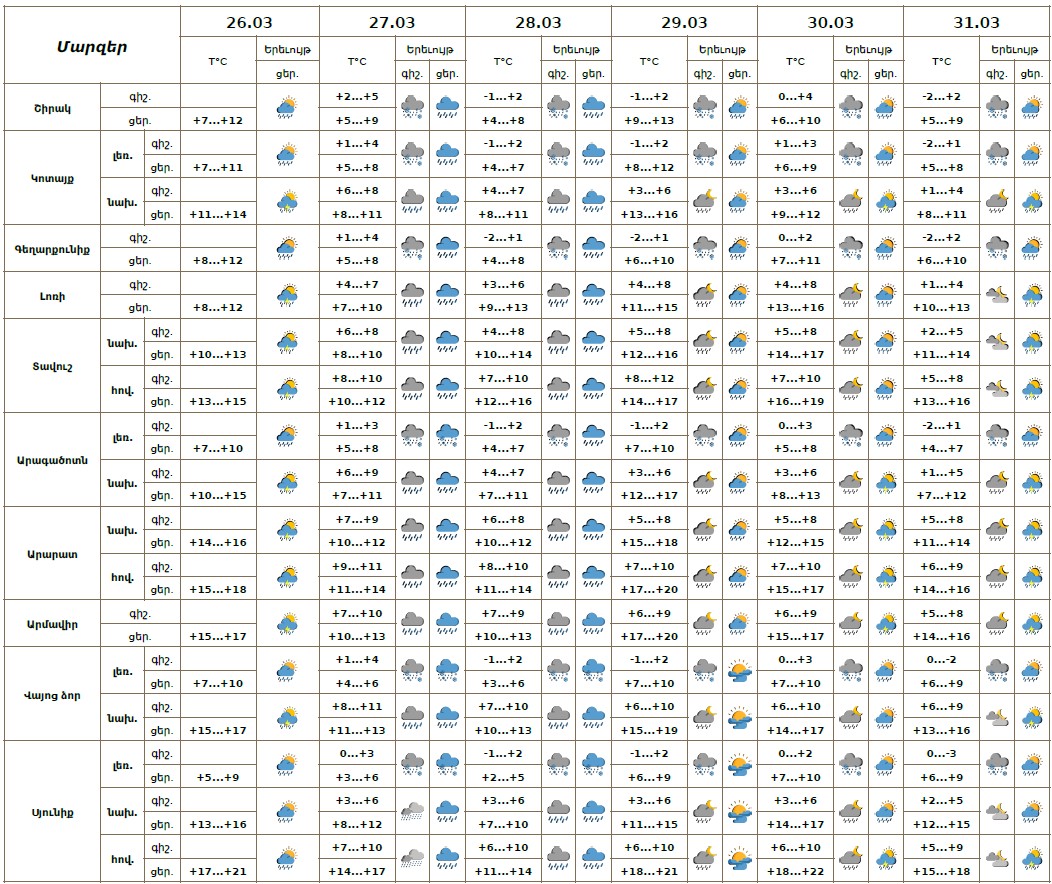Click Շիրակ daytime temperature +7…+12 cell
Screen dimensions: 1052x884
(217, 120)
